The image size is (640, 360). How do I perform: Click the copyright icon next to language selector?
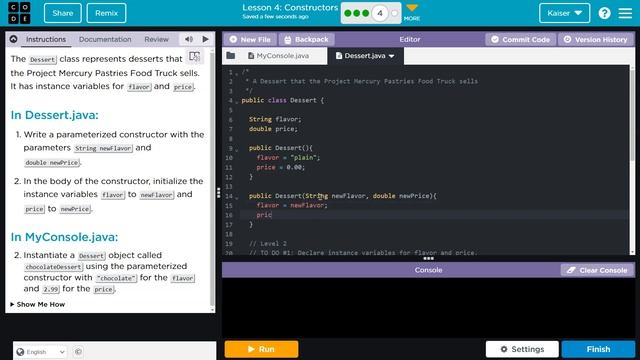[78, 351]
